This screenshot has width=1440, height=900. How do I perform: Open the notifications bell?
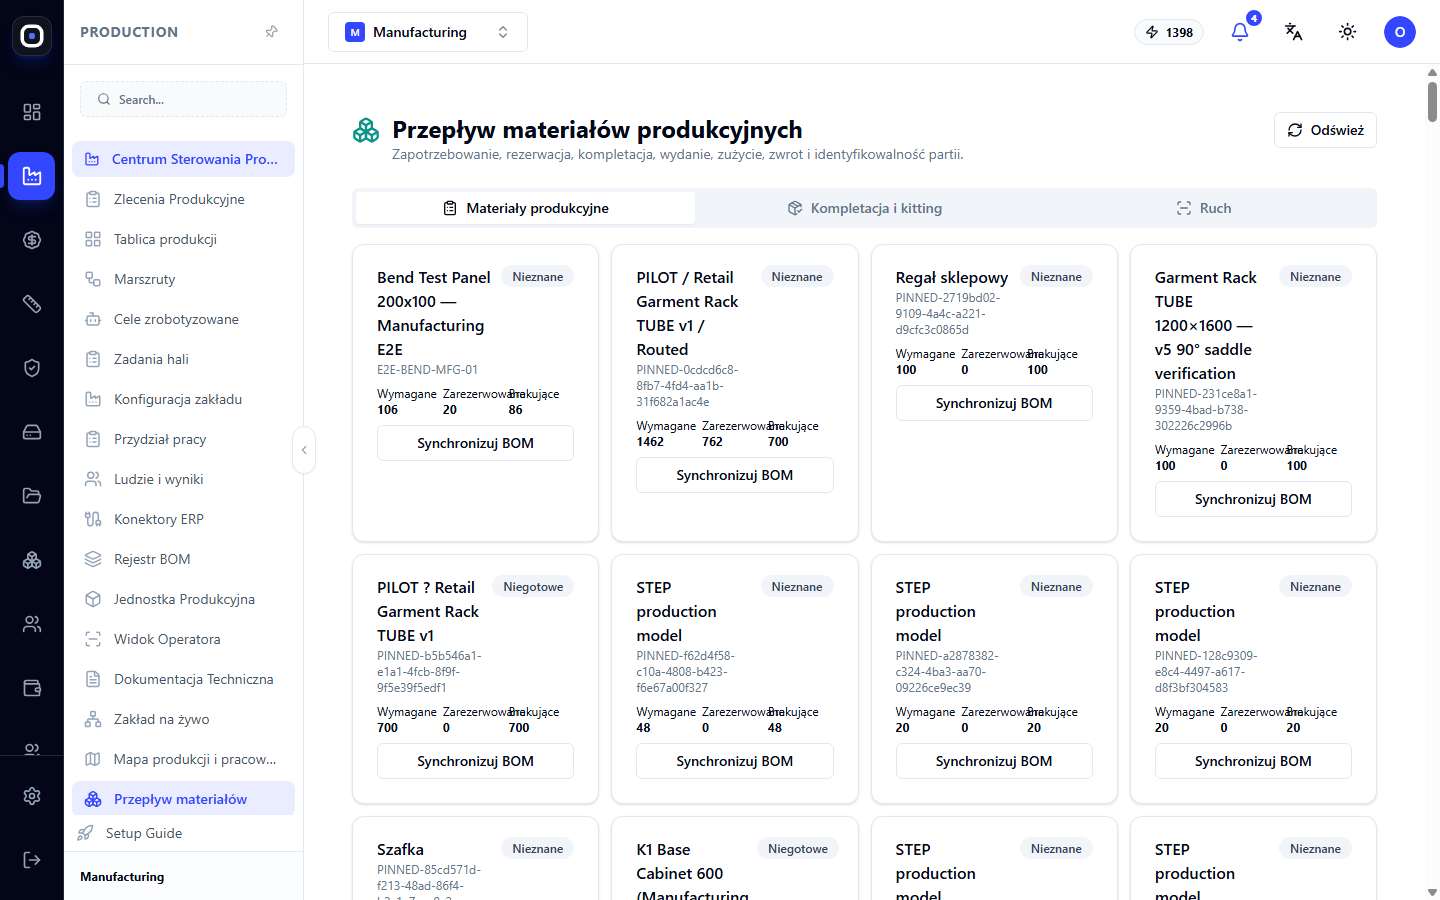(x=1240, y=32)
